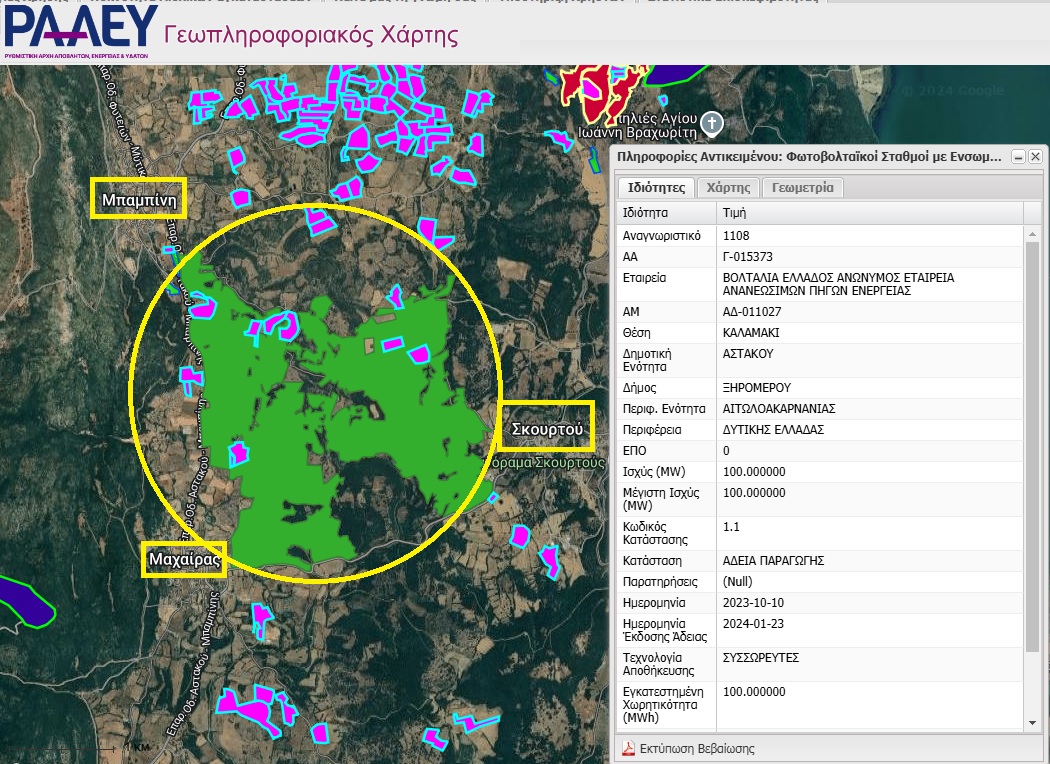This screenshot has height=764, width=1050.
Task: Open the Γεωμετρία tab
Action: pyautogui.click(x=802, y=188)
